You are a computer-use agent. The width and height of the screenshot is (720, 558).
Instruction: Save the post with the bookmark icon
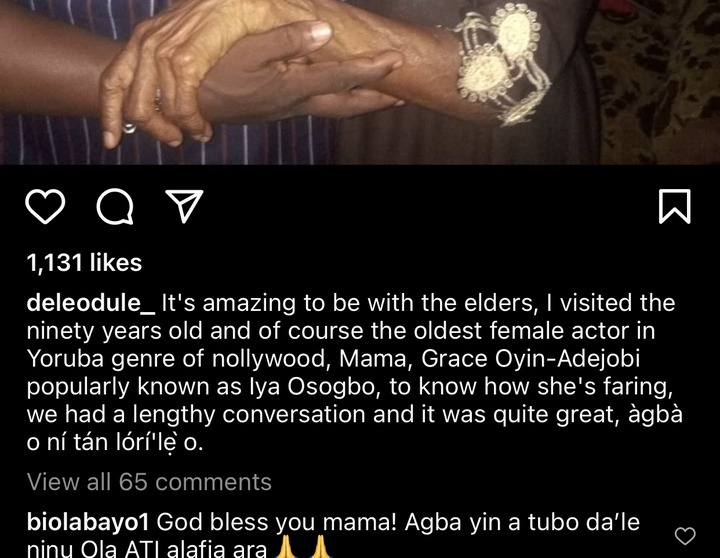(675, 206)
